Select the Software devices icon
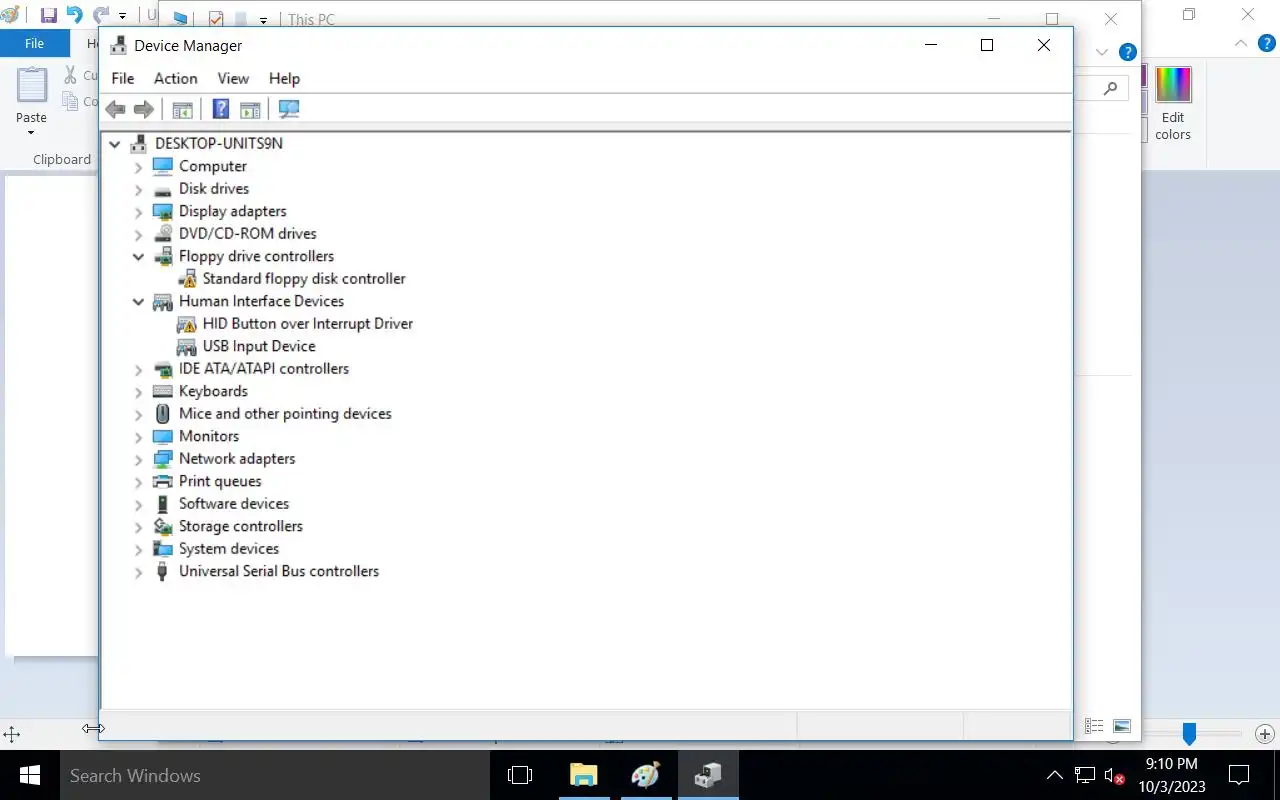Screen dimensions: 1280x800 (x=162, y=504)
